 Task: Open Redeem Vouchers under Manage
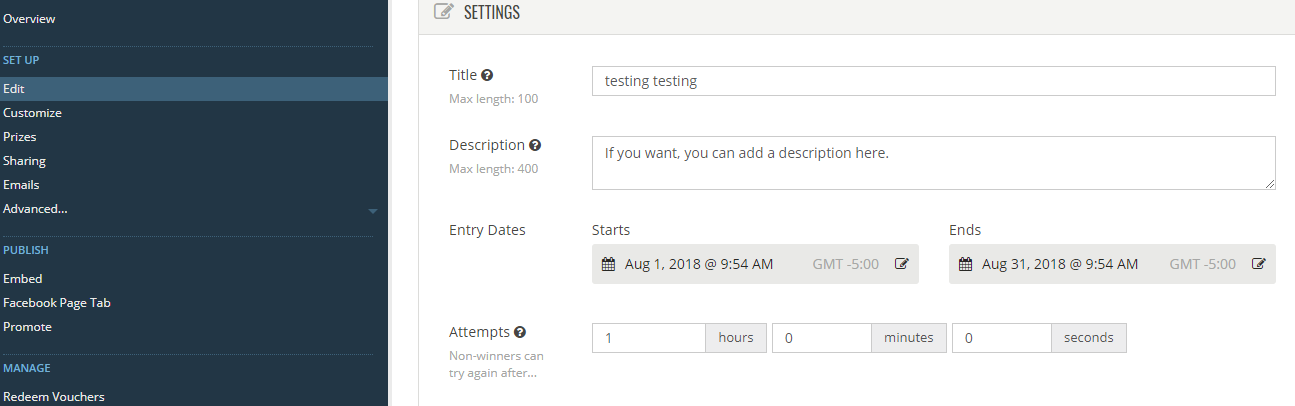click(54, 397)
